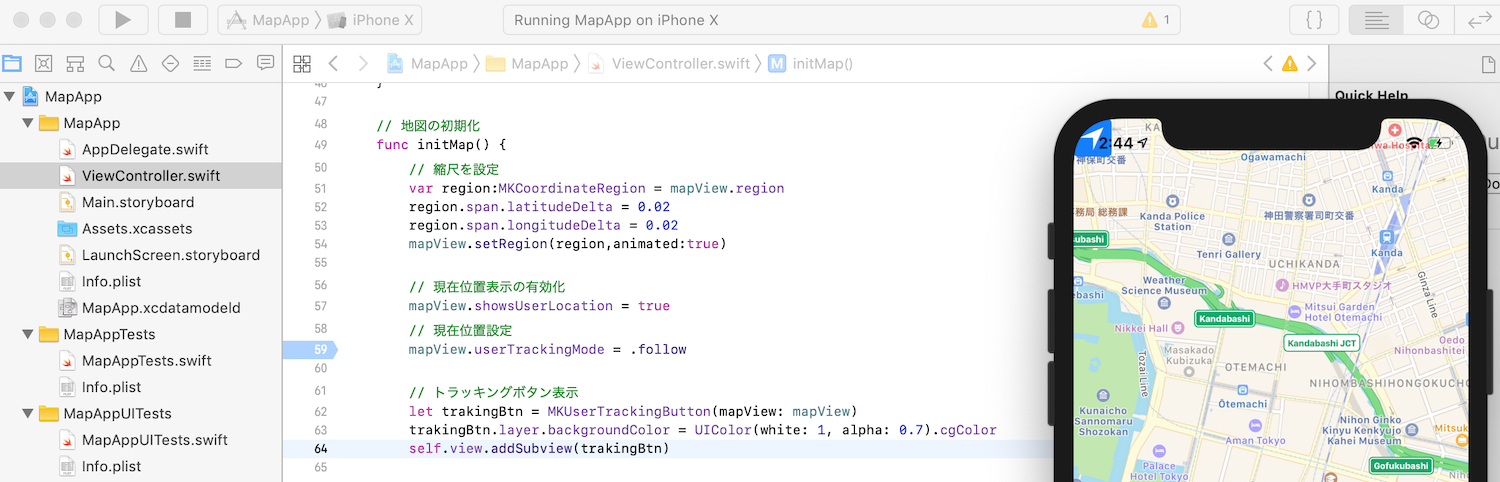Open the Source Control navigator
Screen dimensions: 1500x482
click(x=43, y=64)
